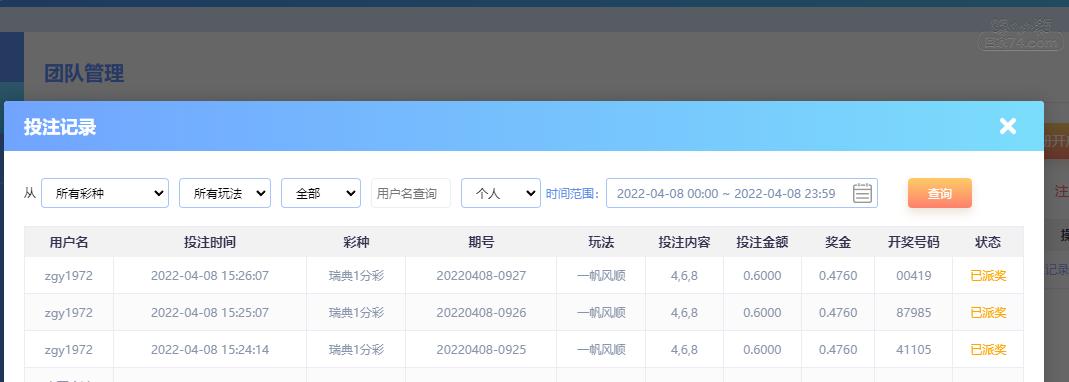Screen dimensions: 1069x382
Task: Select 瑞典1分彩 in the 0927 row
Action: point(356,276)
